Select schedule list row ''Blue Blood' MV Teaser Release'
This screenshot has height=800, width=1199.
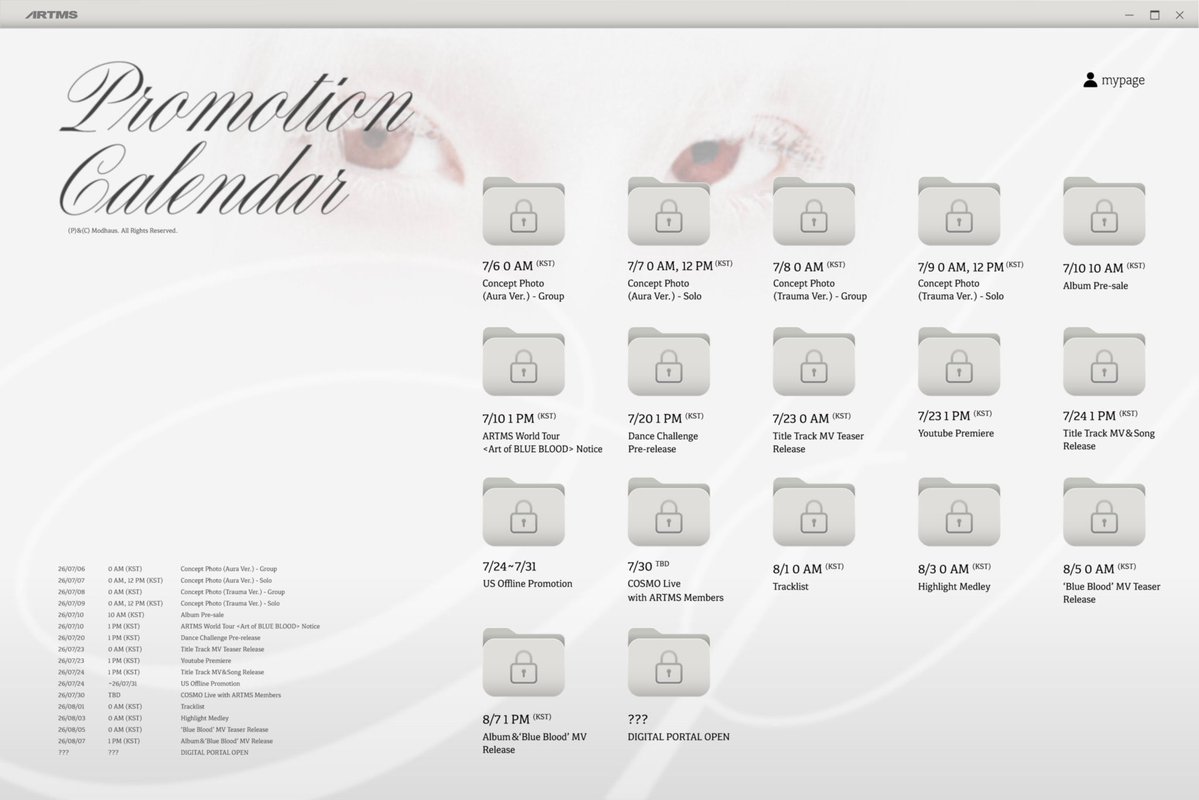pyautogui.click(x=163, y=730)
